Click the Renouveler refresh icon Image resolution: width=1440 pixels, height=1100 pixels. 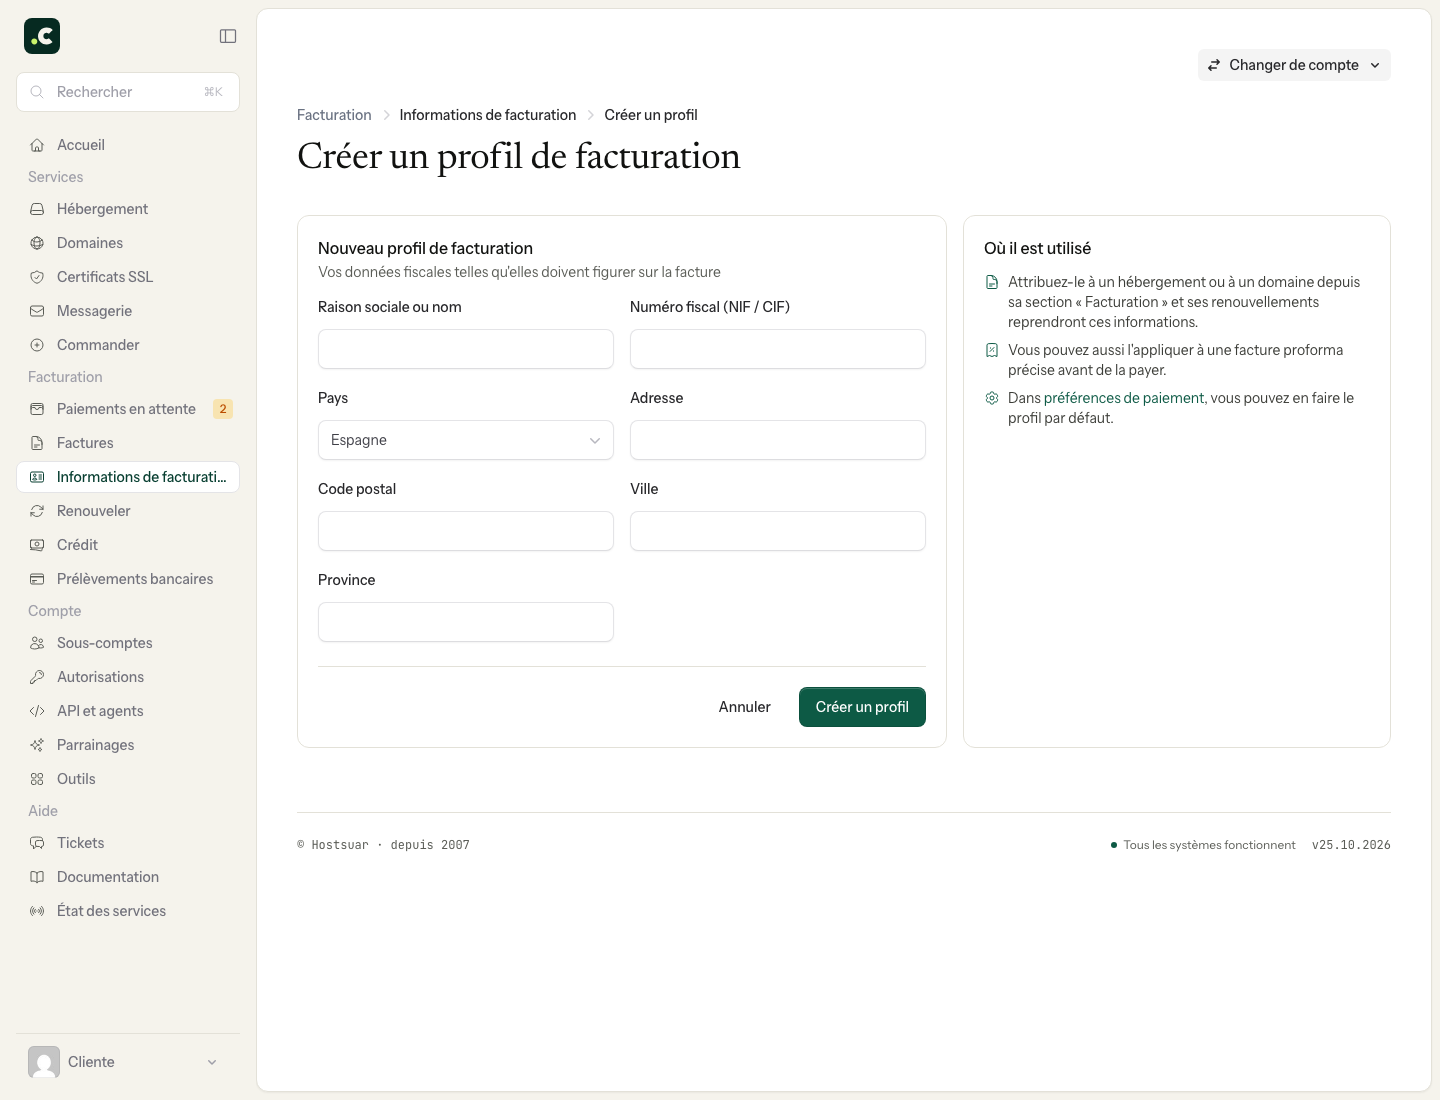click(37, 511)
